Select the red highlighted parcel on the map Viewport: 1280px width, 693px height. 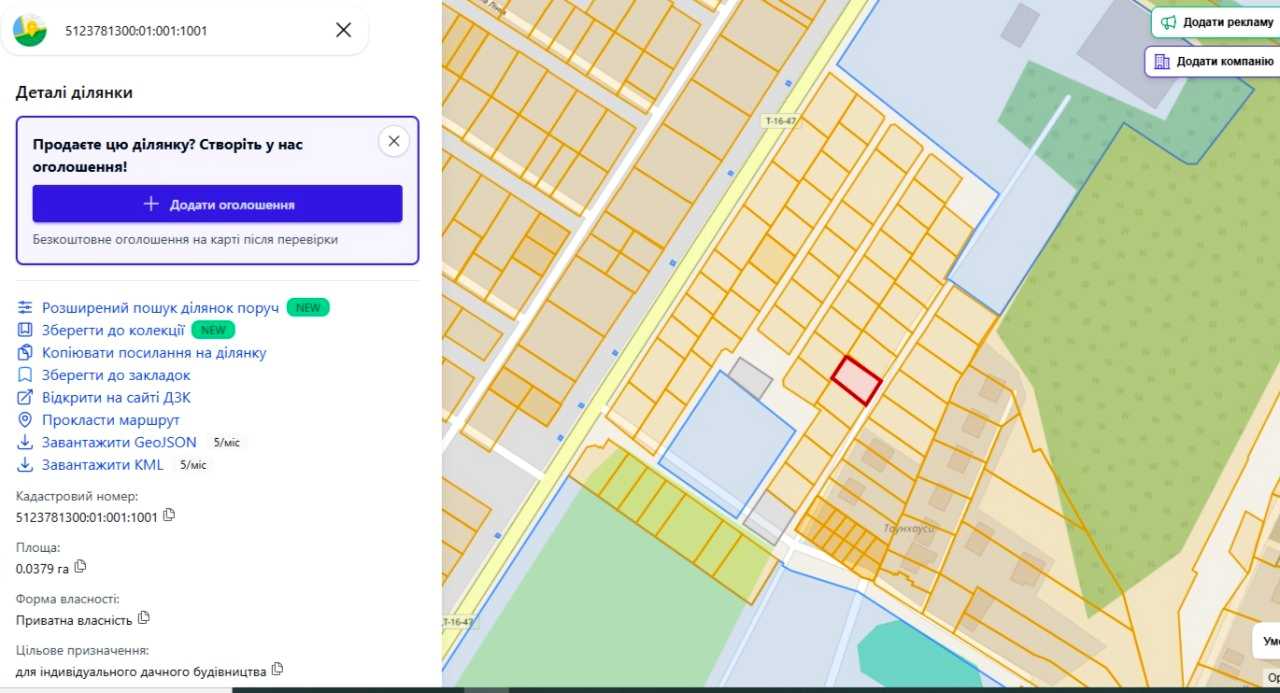857,381
